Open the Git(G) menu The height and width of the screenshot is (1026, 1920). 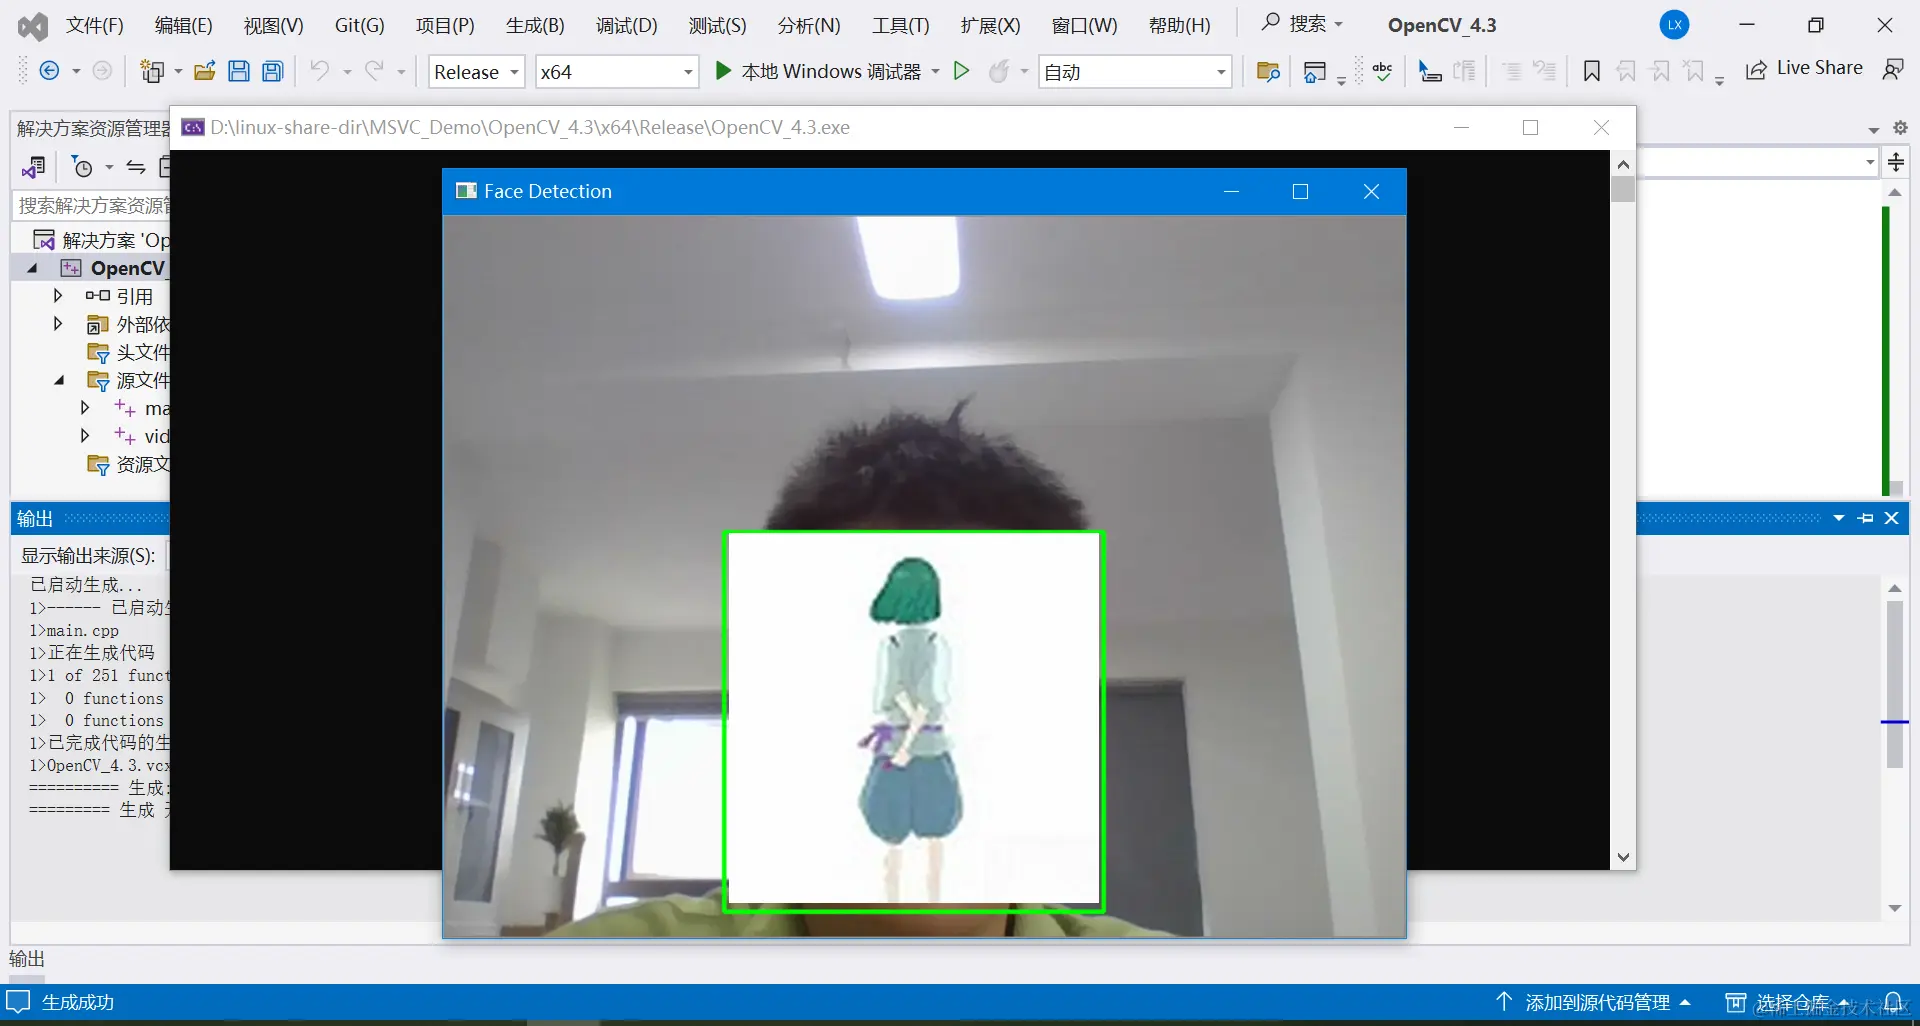tap(359, 25)
